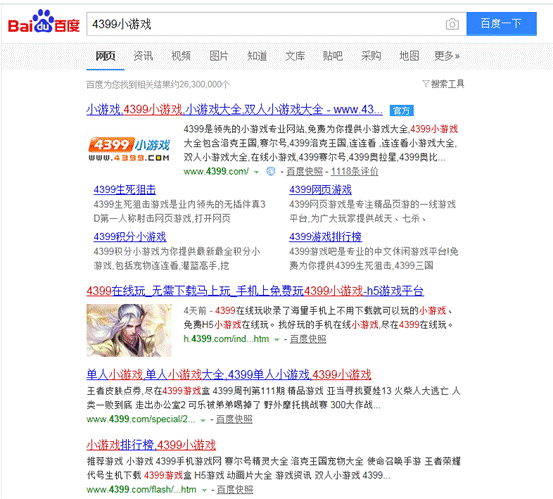Open the 4399生死狙击 sublink

[x=124, y=190]
